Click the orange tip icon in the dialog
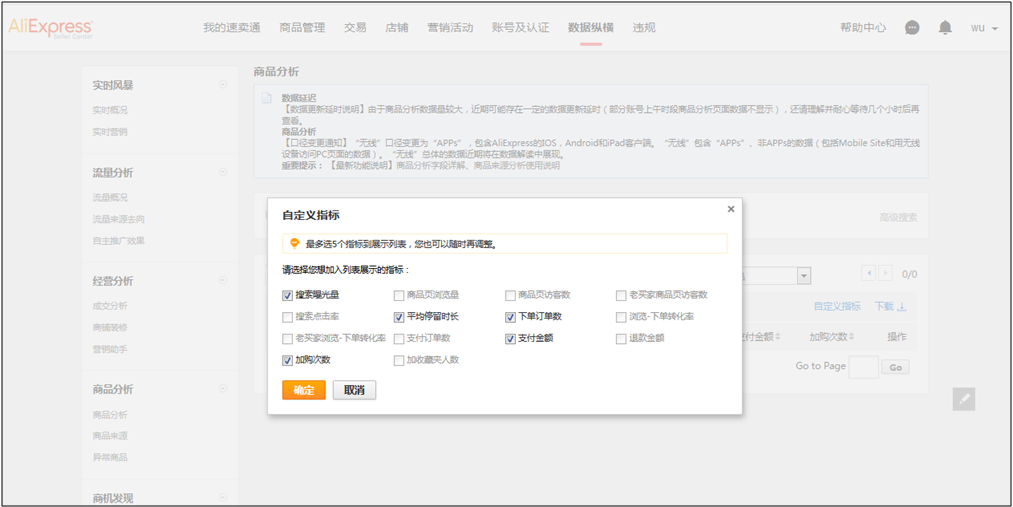This screenshot has height=507, width=1013. click(294, 243)
